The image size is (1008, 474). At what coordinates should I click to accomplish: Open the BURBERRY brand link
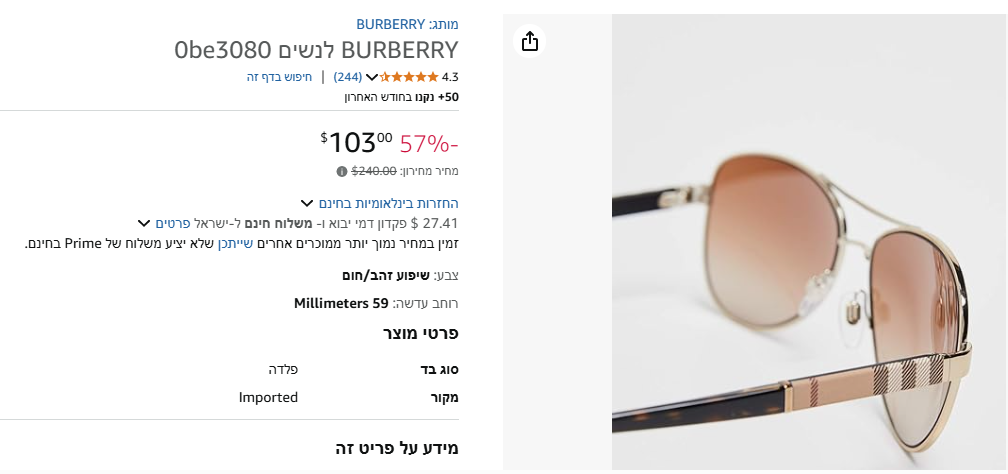click(391, 24)
